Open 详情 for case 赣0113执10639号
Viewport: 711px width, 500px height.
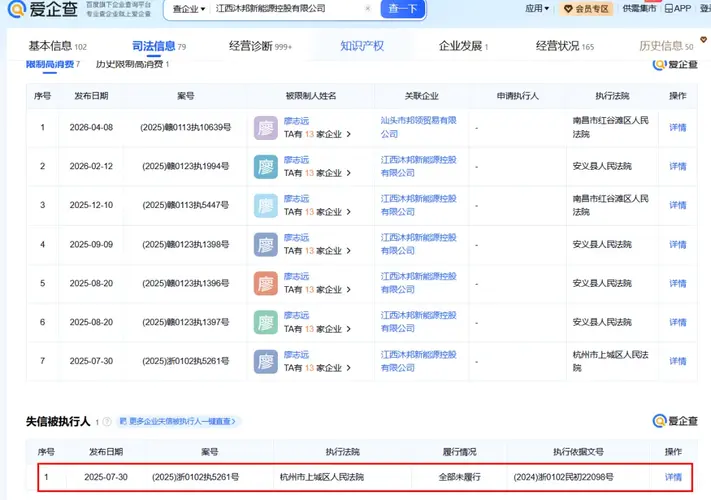click(x=677, y=128)
